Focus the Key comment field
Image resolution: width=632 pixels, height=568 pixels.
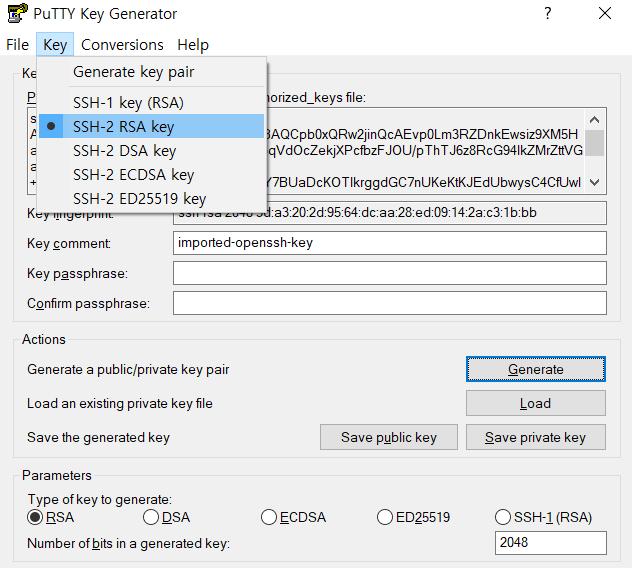click(x=390, y=243)
